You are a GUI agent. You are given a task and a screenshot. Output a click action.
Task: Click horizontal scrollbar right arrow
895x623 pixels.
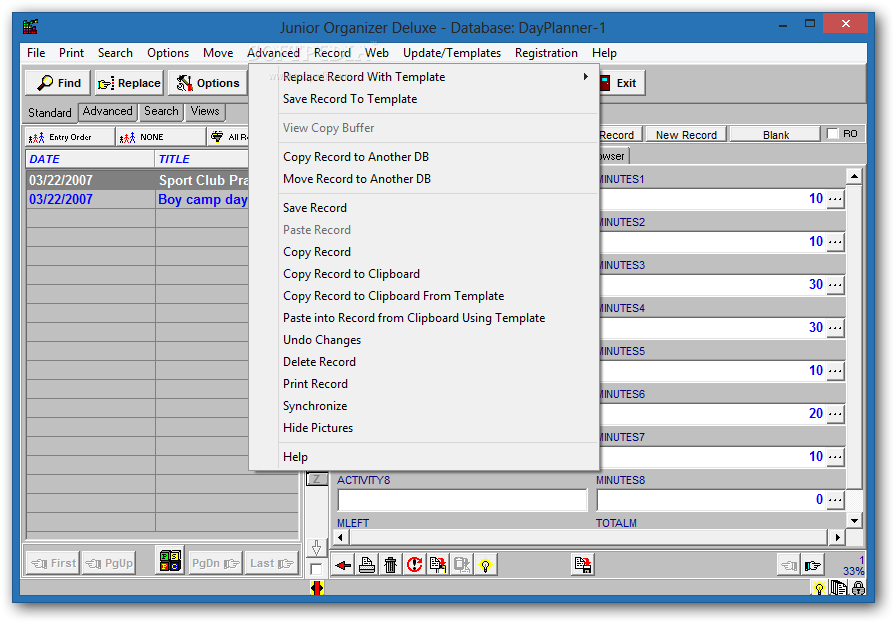[x=837, y=537]
